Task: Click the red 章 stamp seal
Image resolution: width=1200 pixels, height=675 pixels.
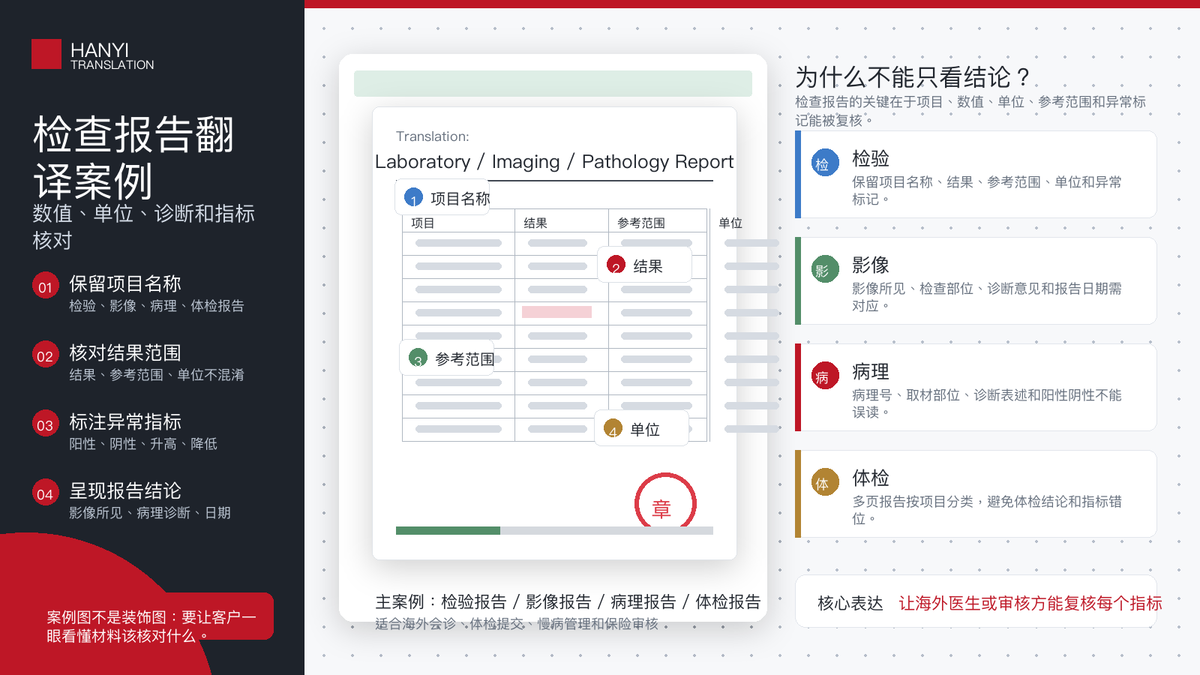Action: point(665,503)
